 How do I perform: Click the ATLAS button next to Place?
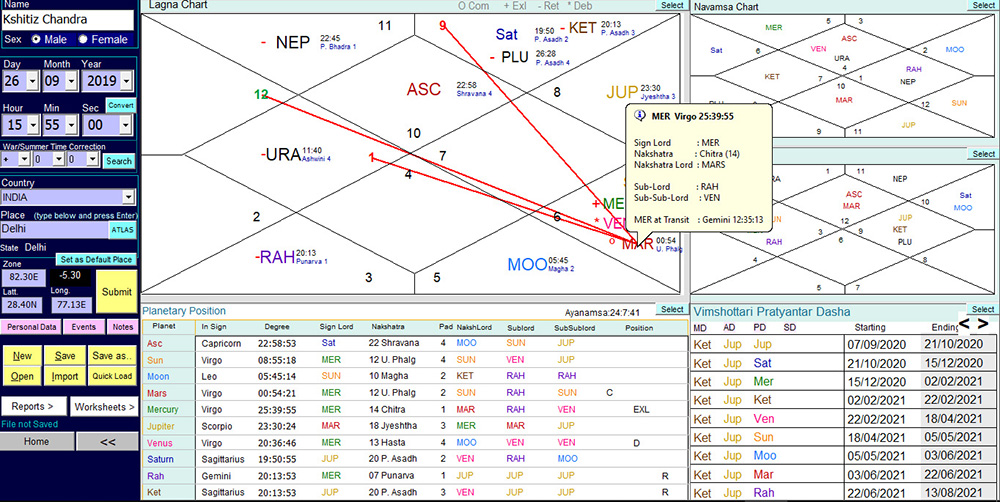point(121,230)
